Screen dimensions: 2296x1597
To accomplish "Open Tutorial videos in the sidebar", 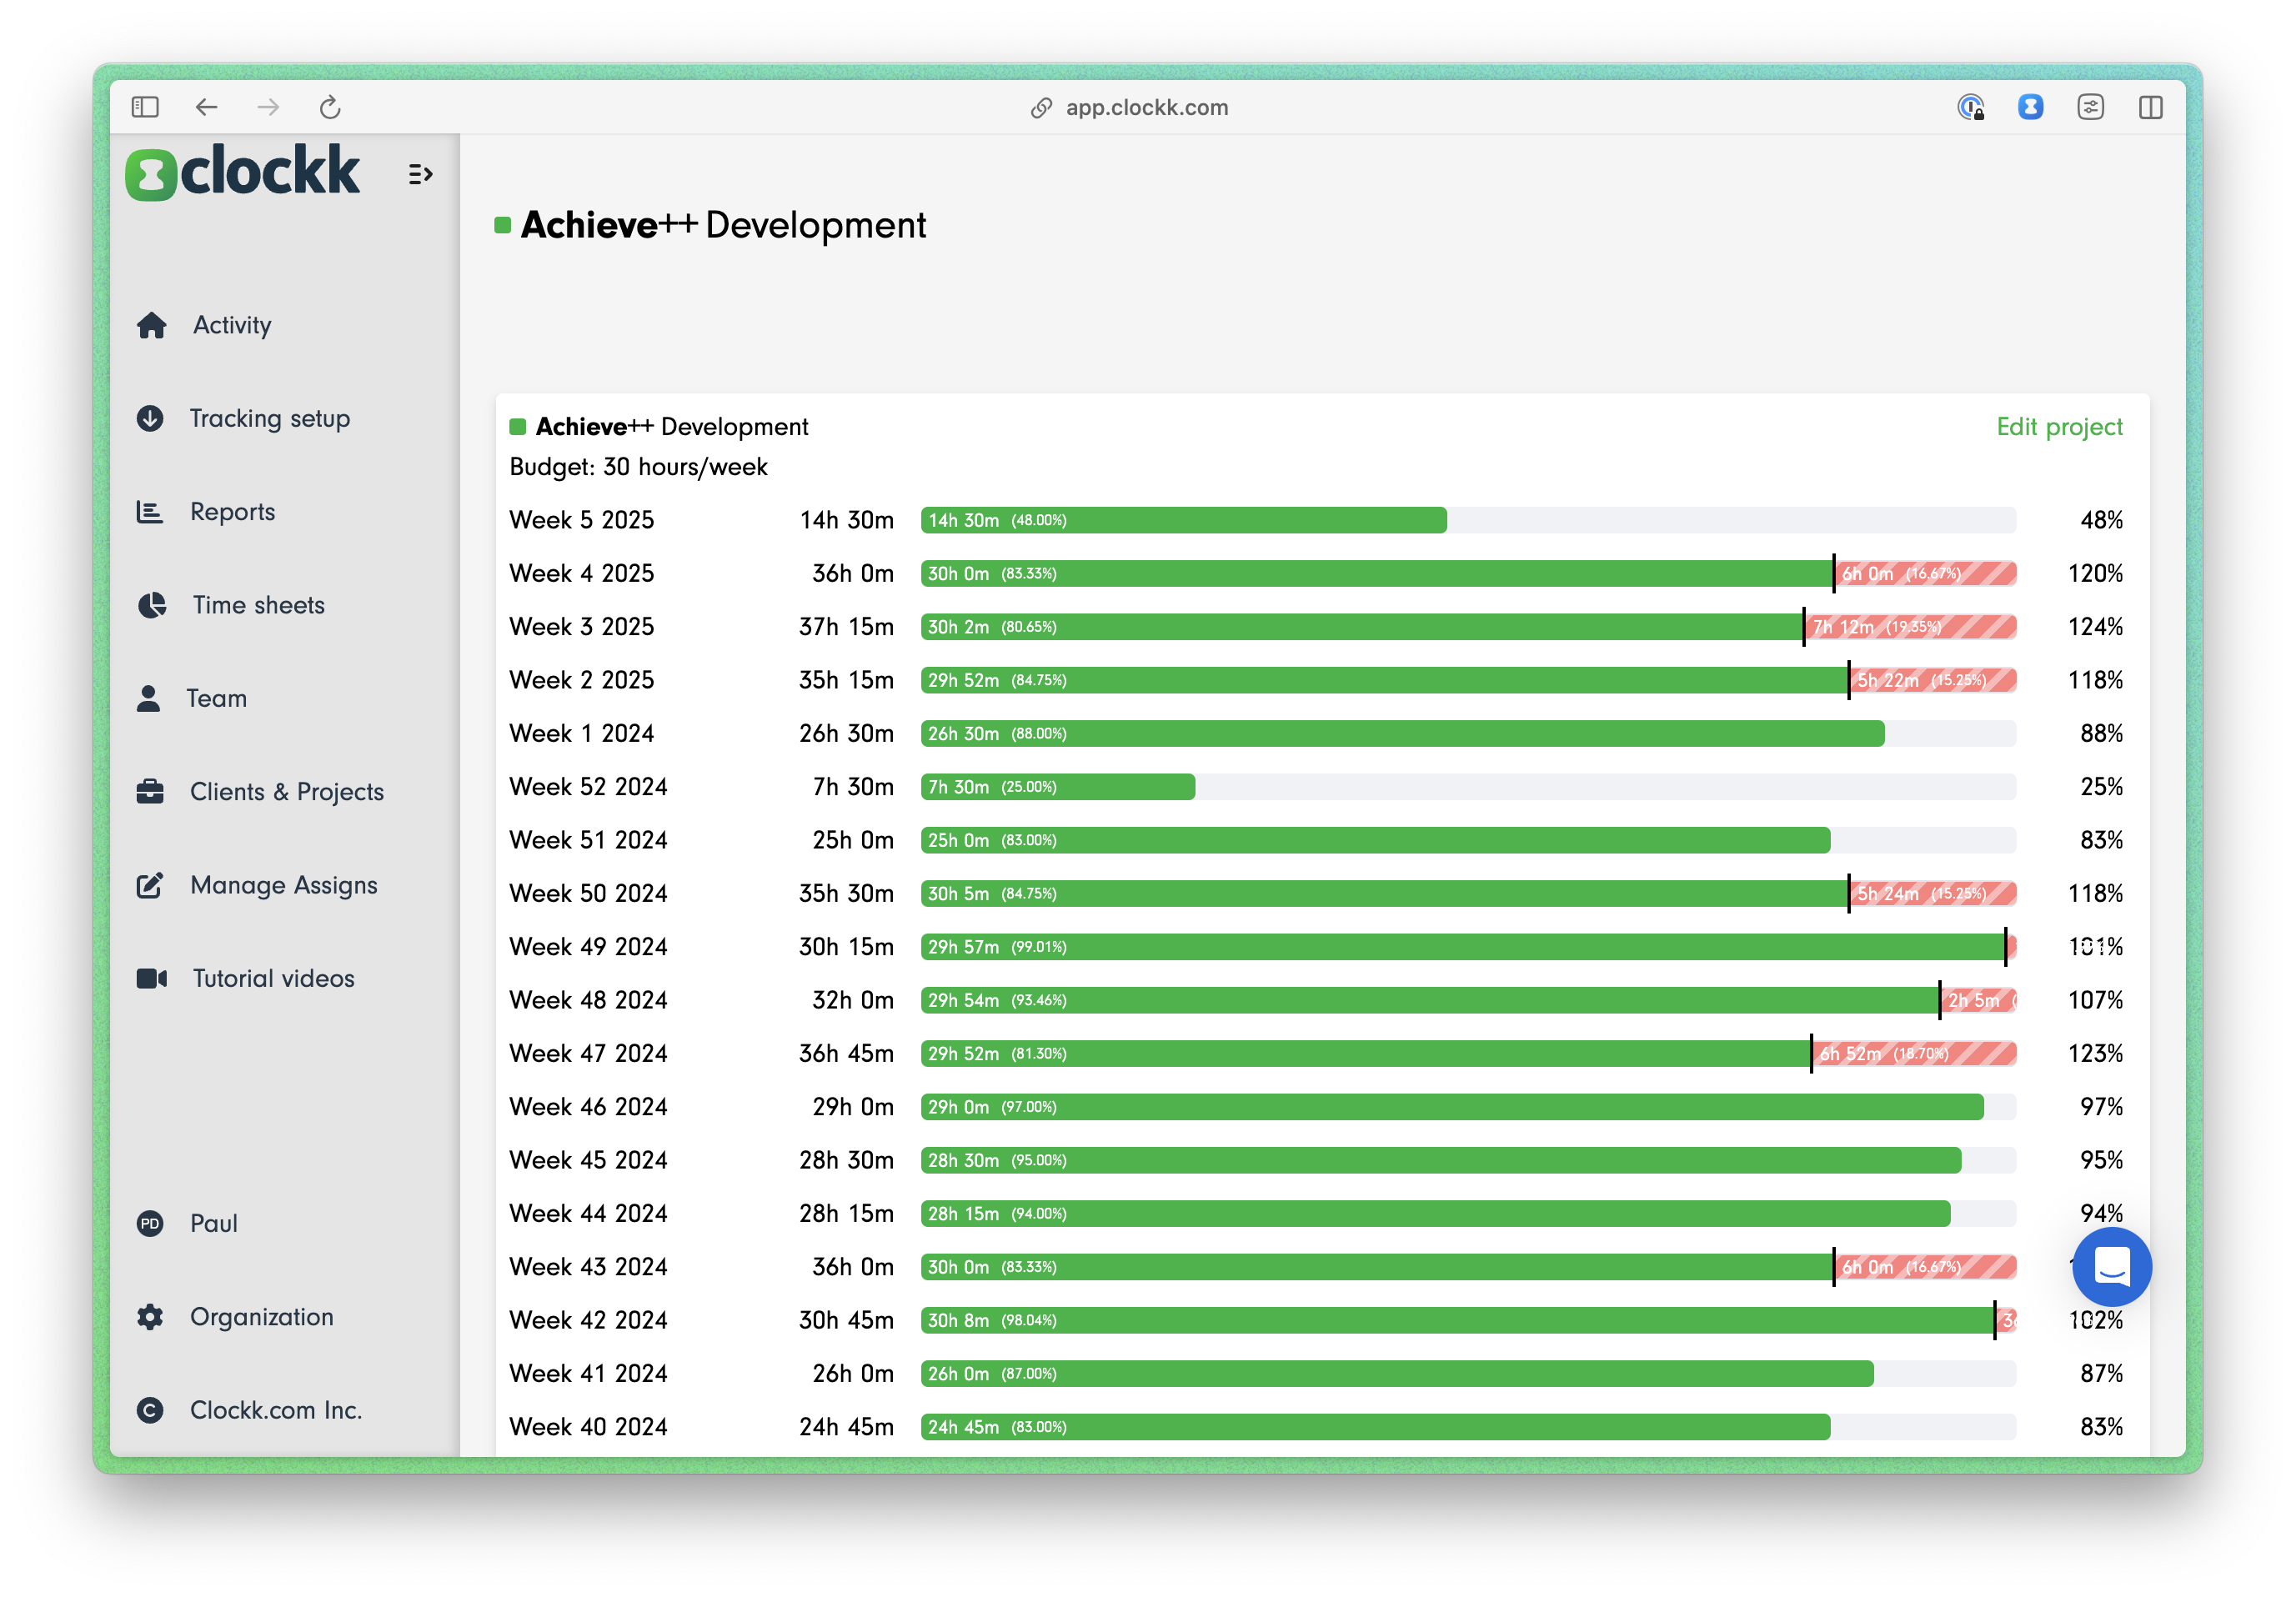I will click(274, 978).
